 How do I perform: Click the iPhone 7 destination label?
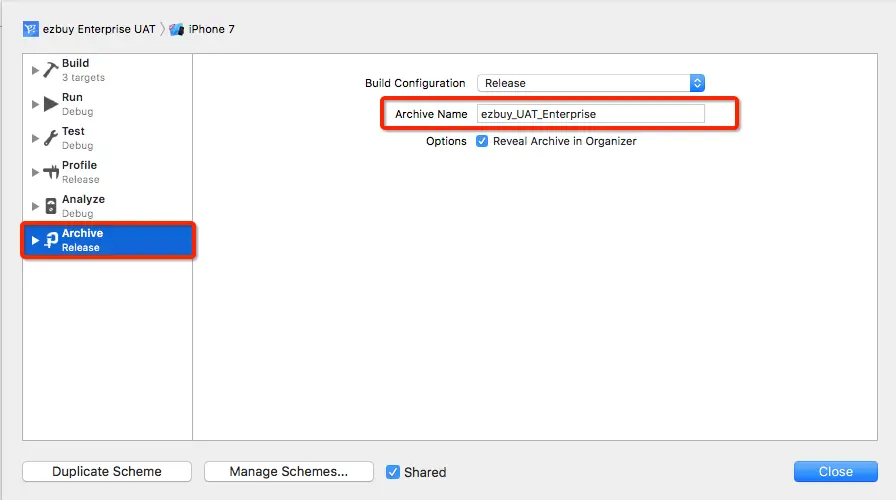[x=211, y=29]
